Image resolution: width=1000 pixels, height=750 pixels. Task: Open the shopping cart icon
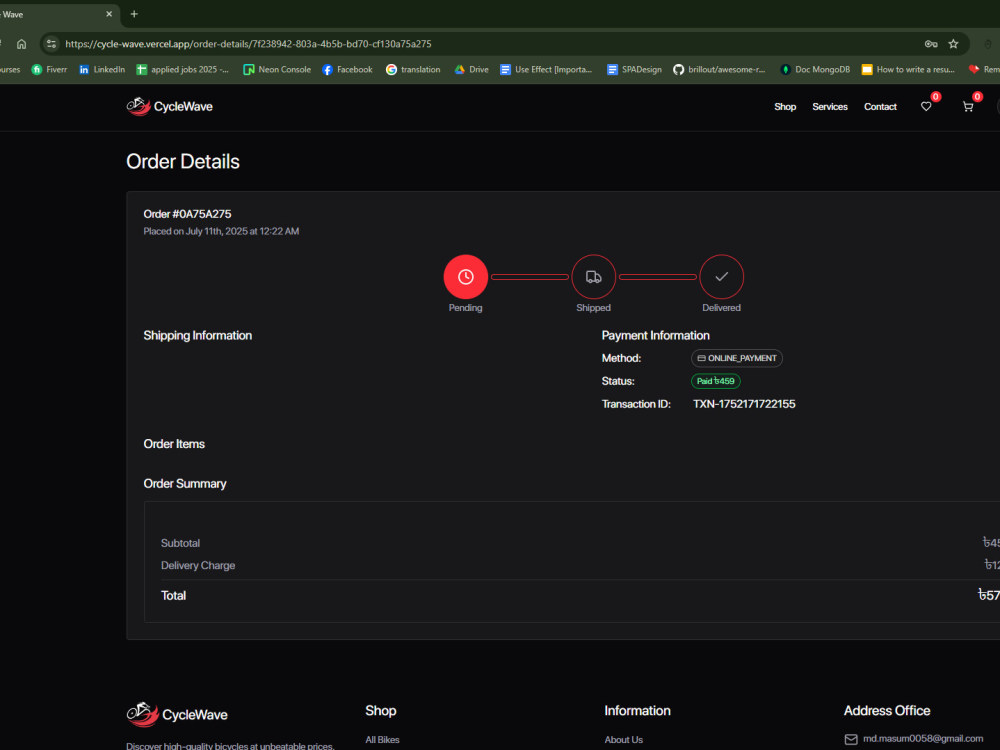coord(967,107)
